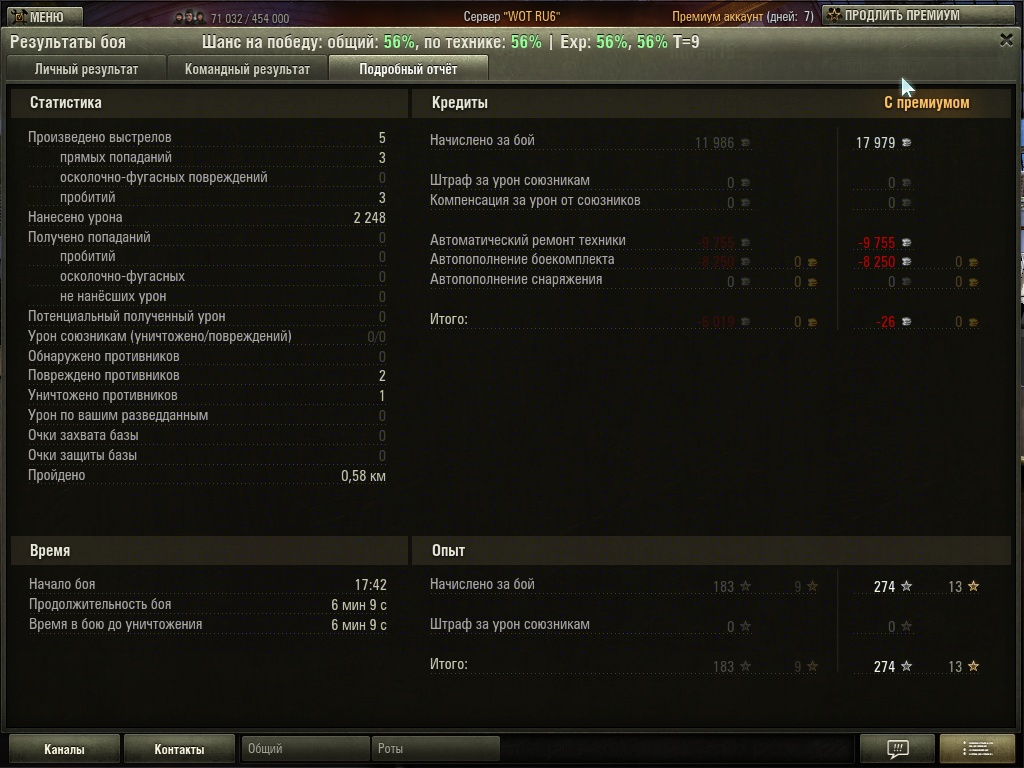Image resolution: width=1024 pixels, height=768 pixels.
Task: Select the Роты chat tab
Action: (436, 748)
